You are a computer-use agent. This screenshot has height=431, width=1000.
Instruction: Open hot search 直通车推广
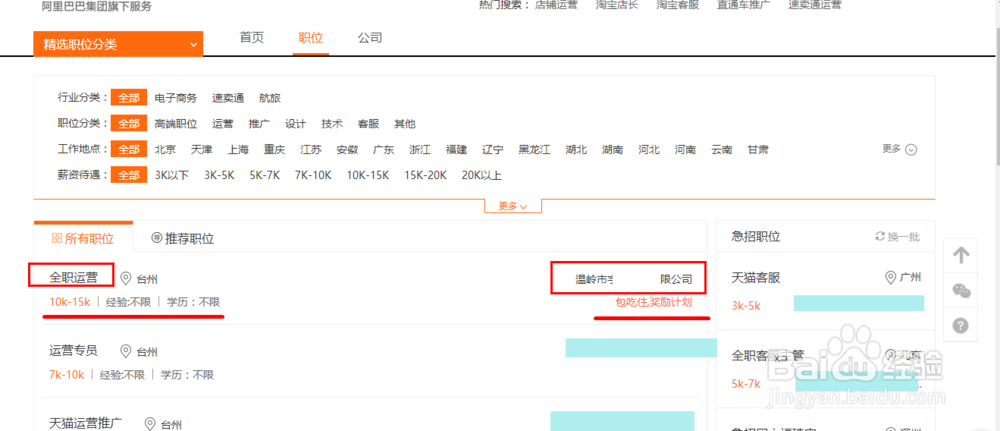click(x=744, y=4)
